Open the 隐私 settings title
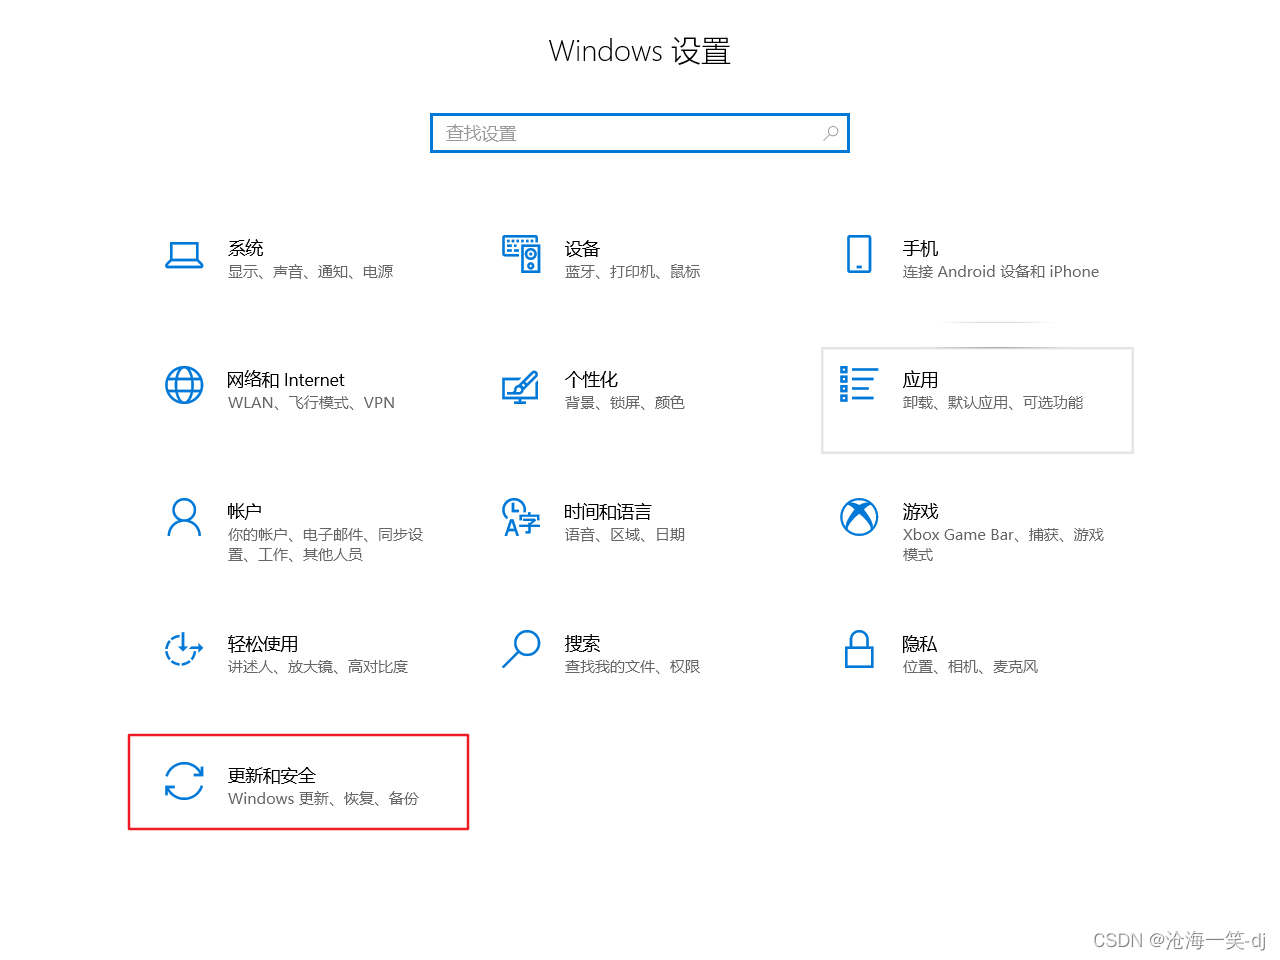The image size is (1280, 960). (x=920, y=644)
